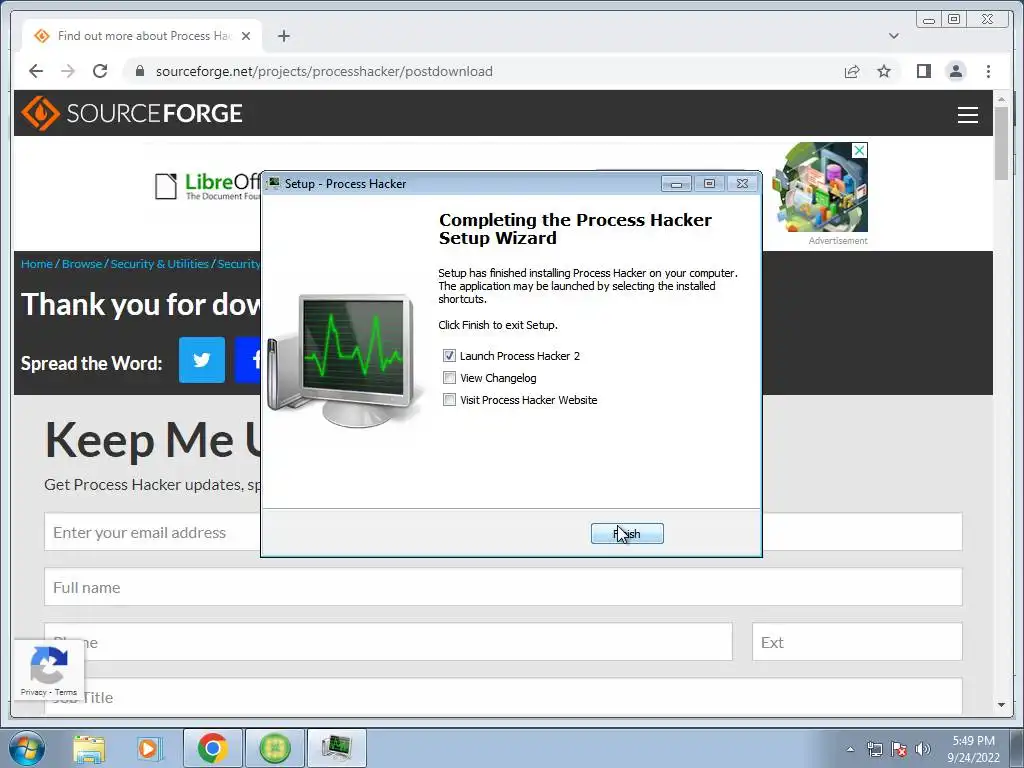Click the Ext input field
This screenshot has height=768, width=1024.
tap(857, 642)
